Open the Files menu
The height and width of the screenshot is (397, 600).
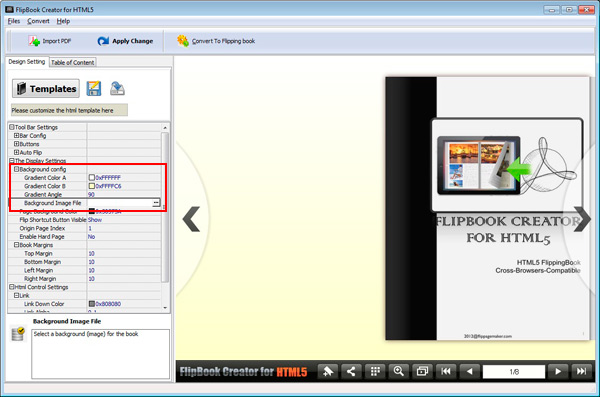click(x=14, y=21)
